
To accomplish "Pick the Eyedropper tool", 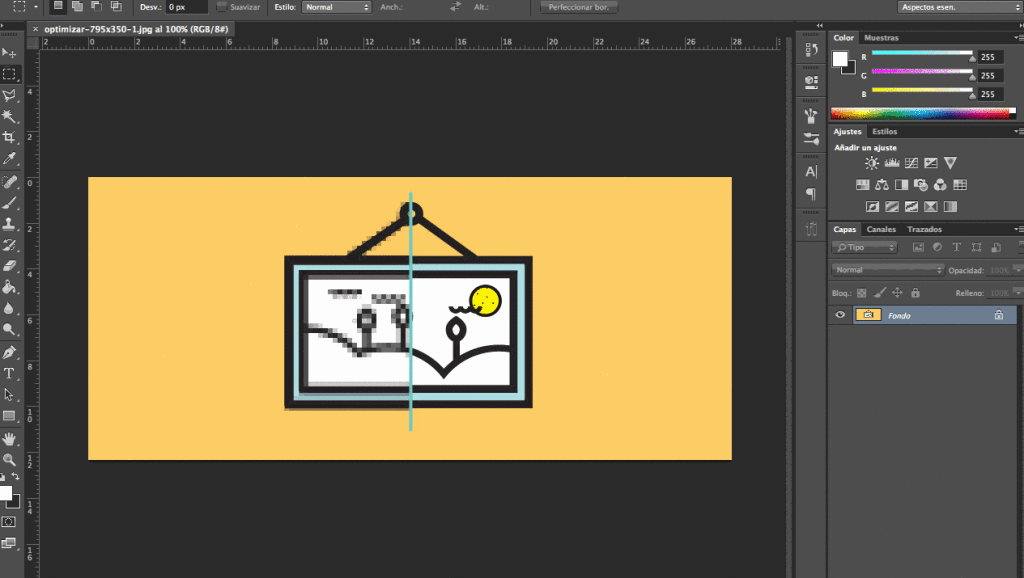I will [x=9, y=160].
